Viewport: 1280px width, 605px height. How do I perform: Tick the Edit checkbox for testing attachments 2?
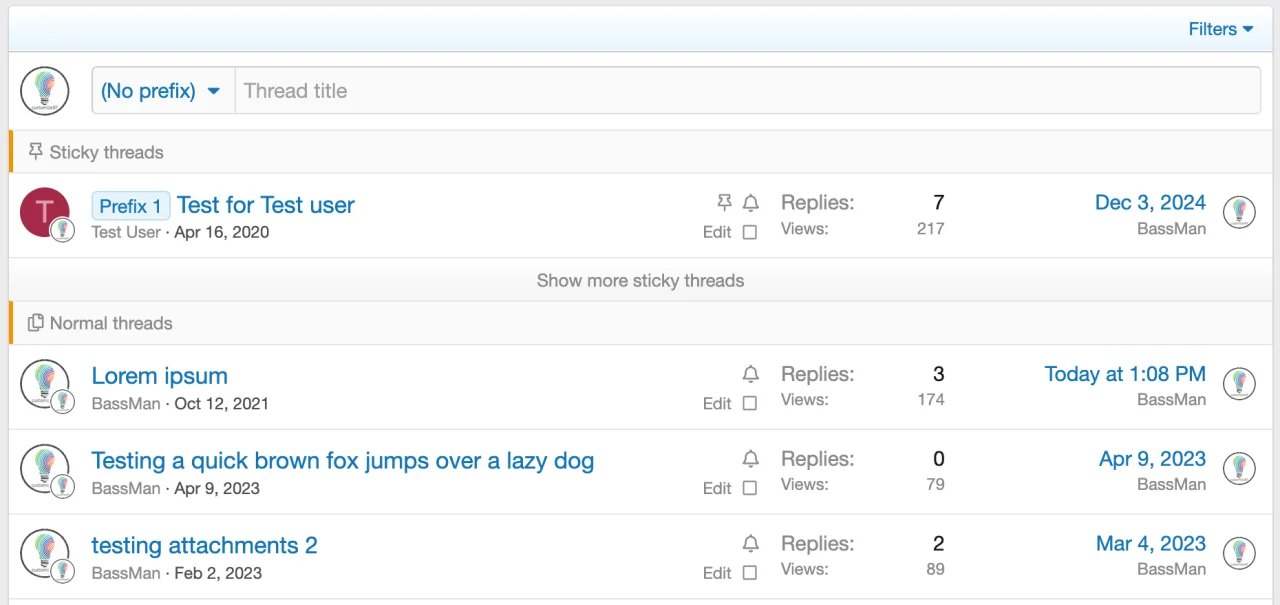(x=750, y=573)
